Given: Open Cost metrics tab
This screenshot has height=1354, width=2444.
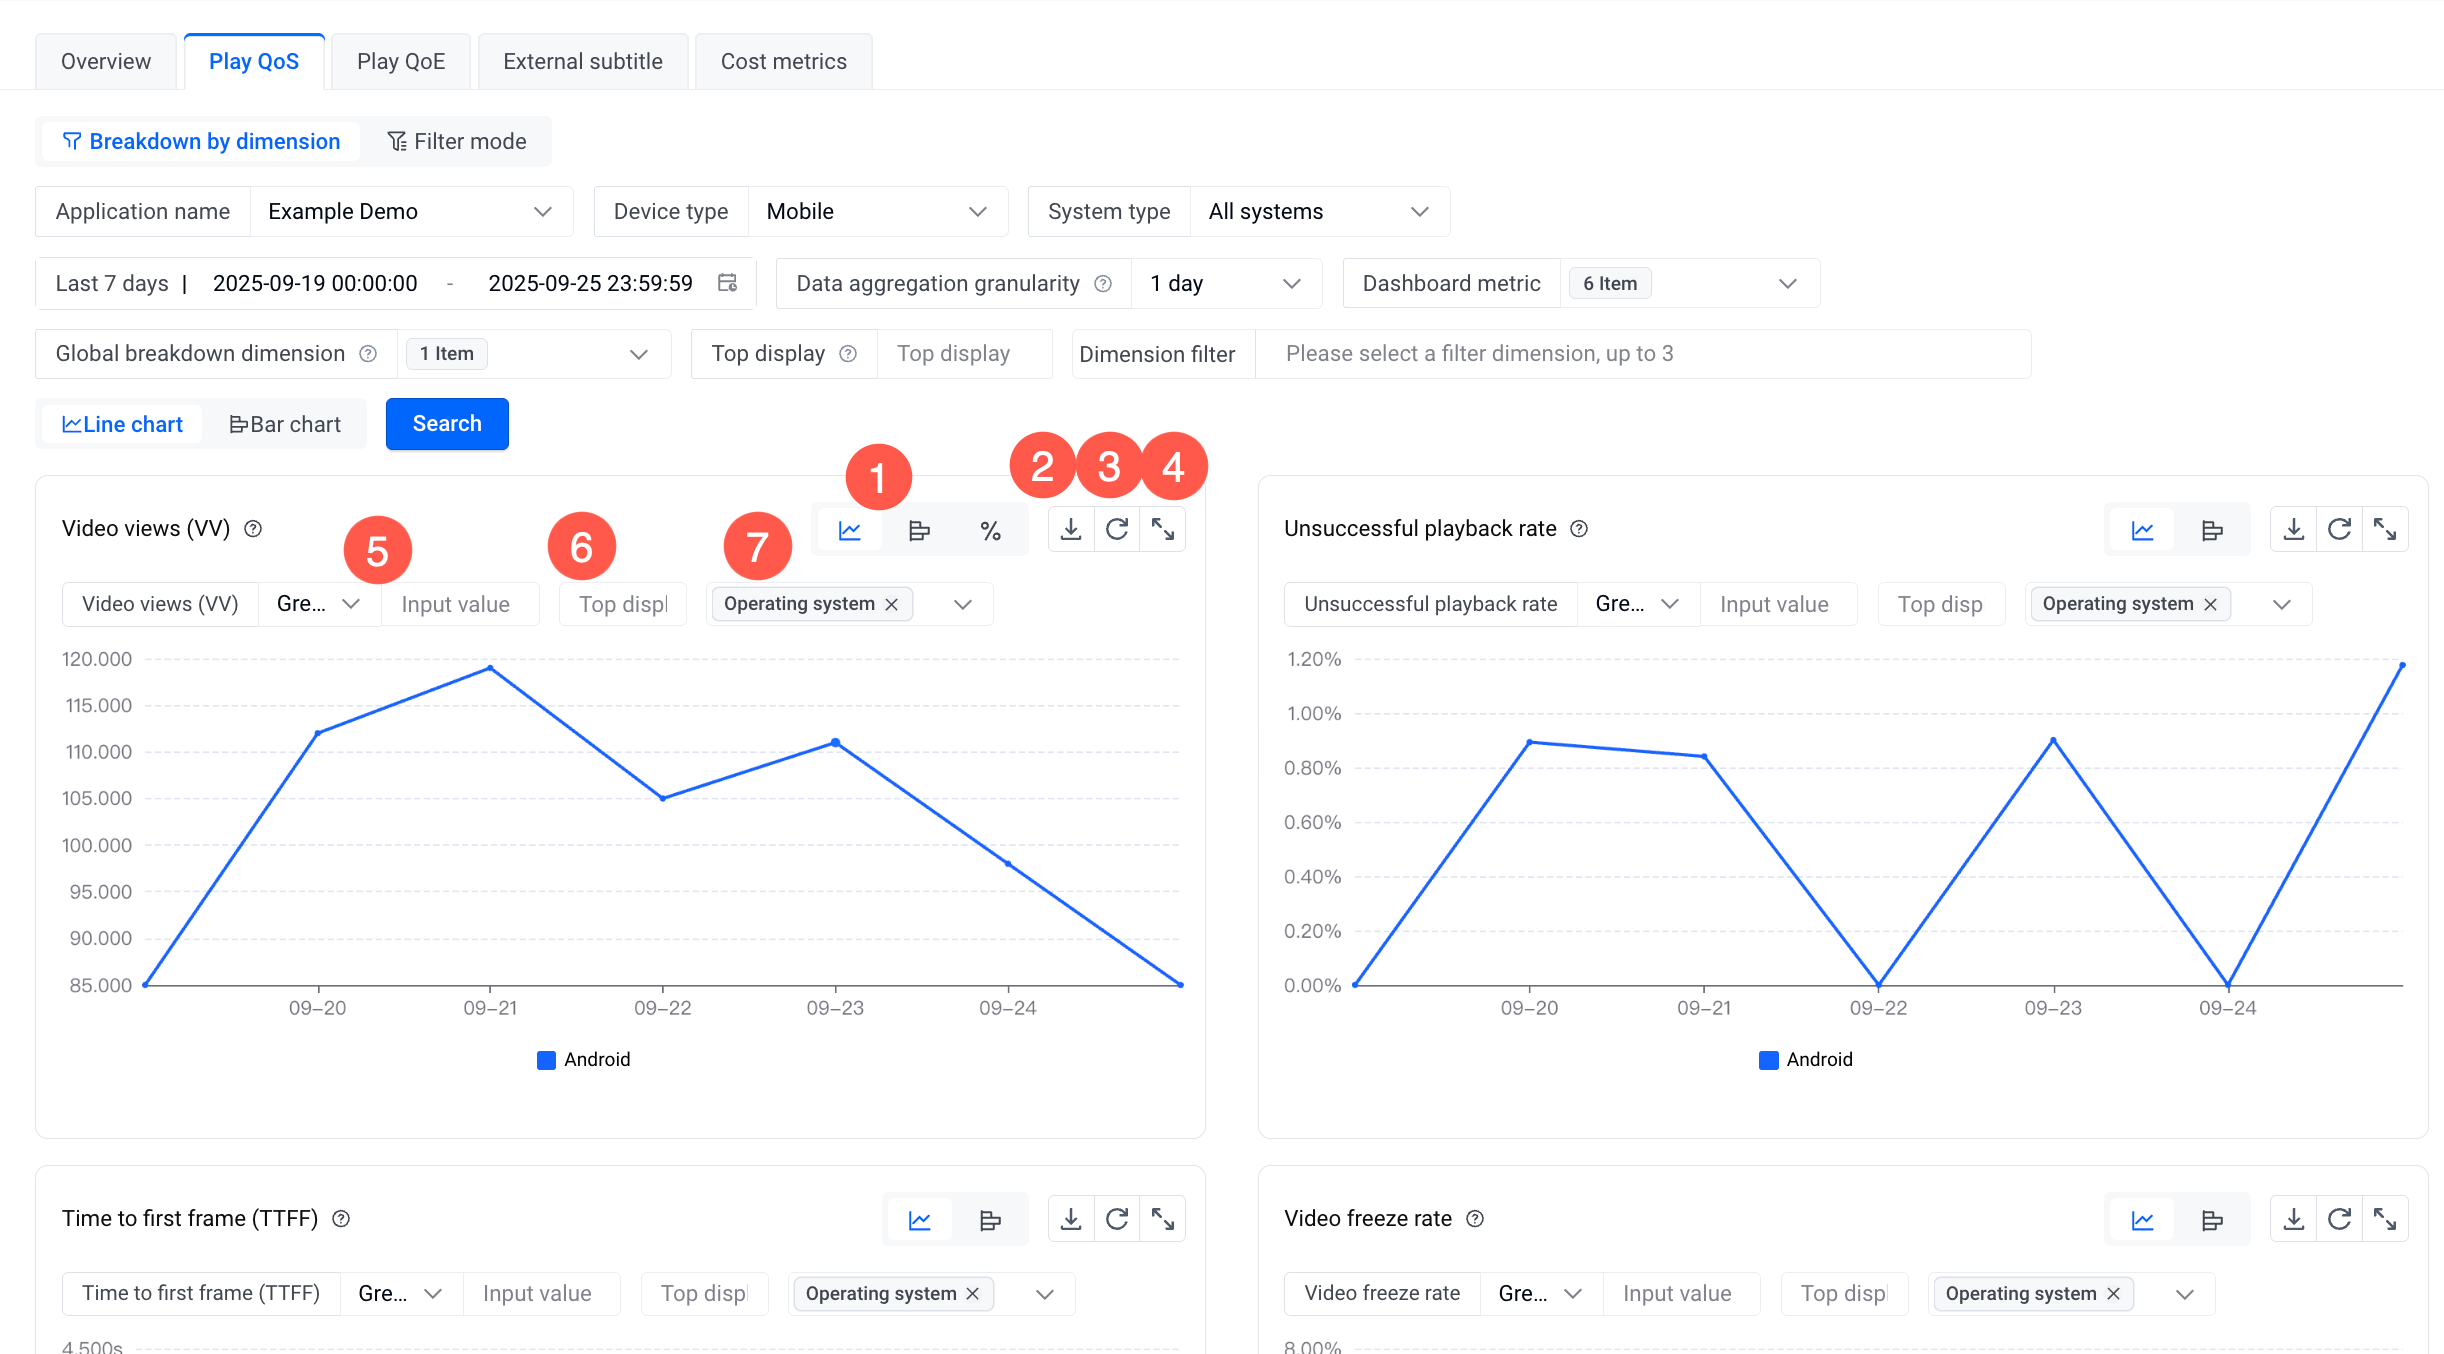Looking at the screenshot, I should [x=783, y=62].
